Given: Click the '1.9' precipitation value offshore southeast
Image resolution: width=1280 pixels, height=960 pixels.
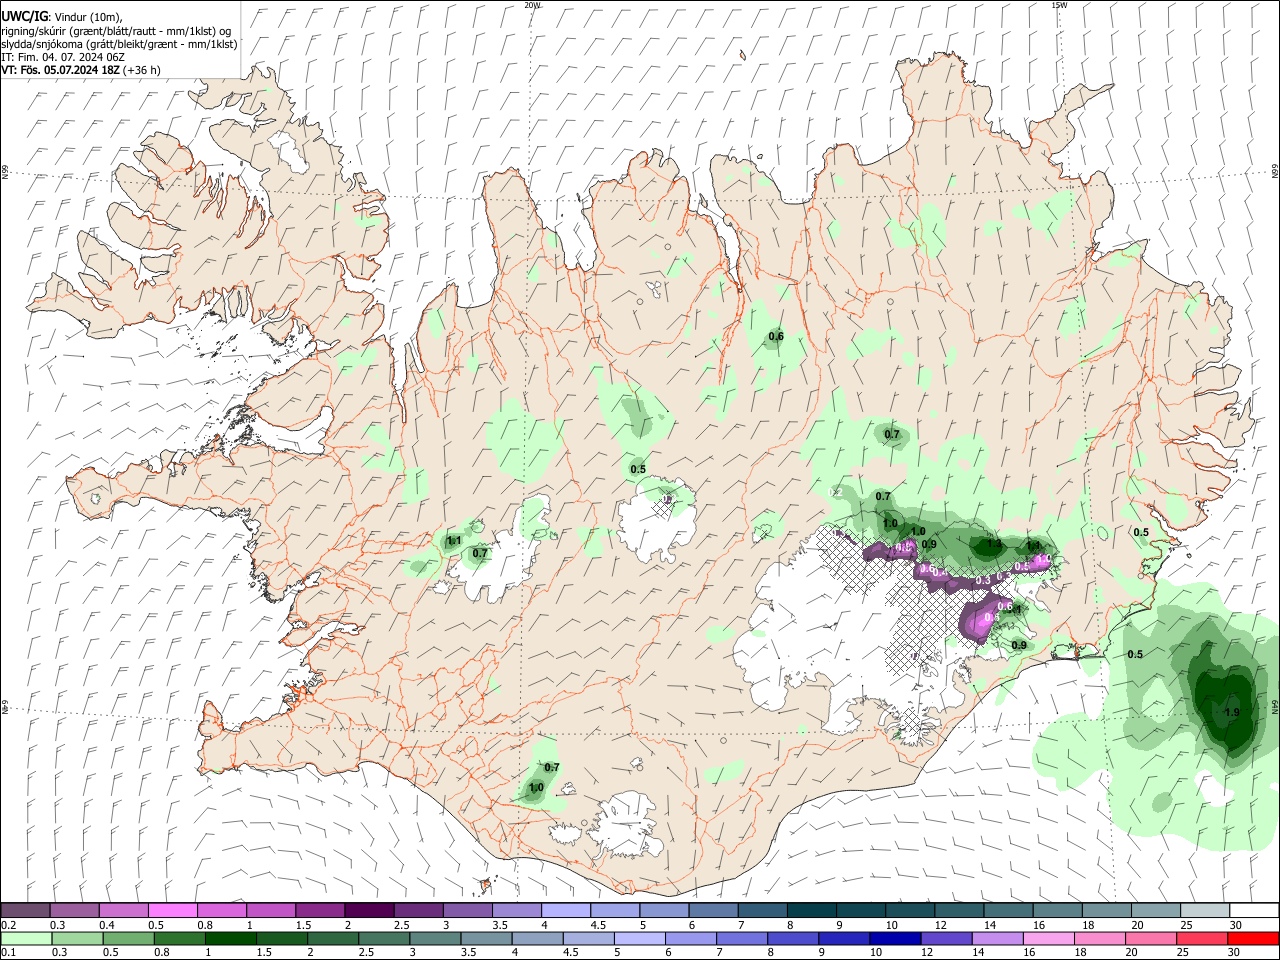Looking at the screenshot, I should (1232, 712).
